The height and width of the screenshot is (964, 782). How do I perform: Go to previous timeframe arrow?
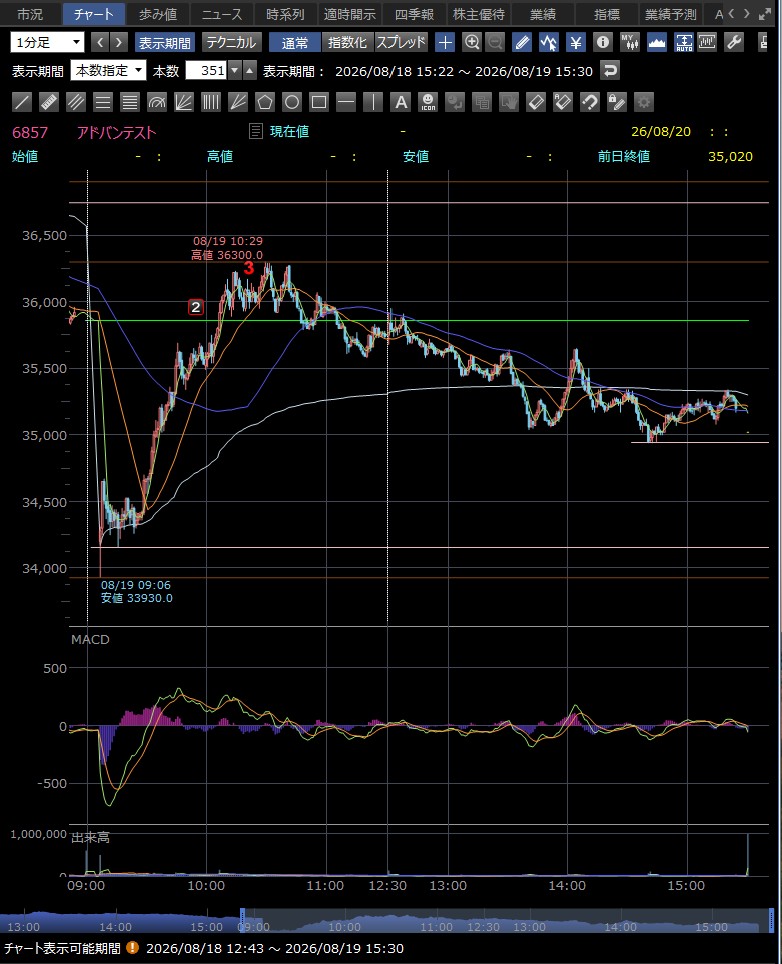[100, 42]
